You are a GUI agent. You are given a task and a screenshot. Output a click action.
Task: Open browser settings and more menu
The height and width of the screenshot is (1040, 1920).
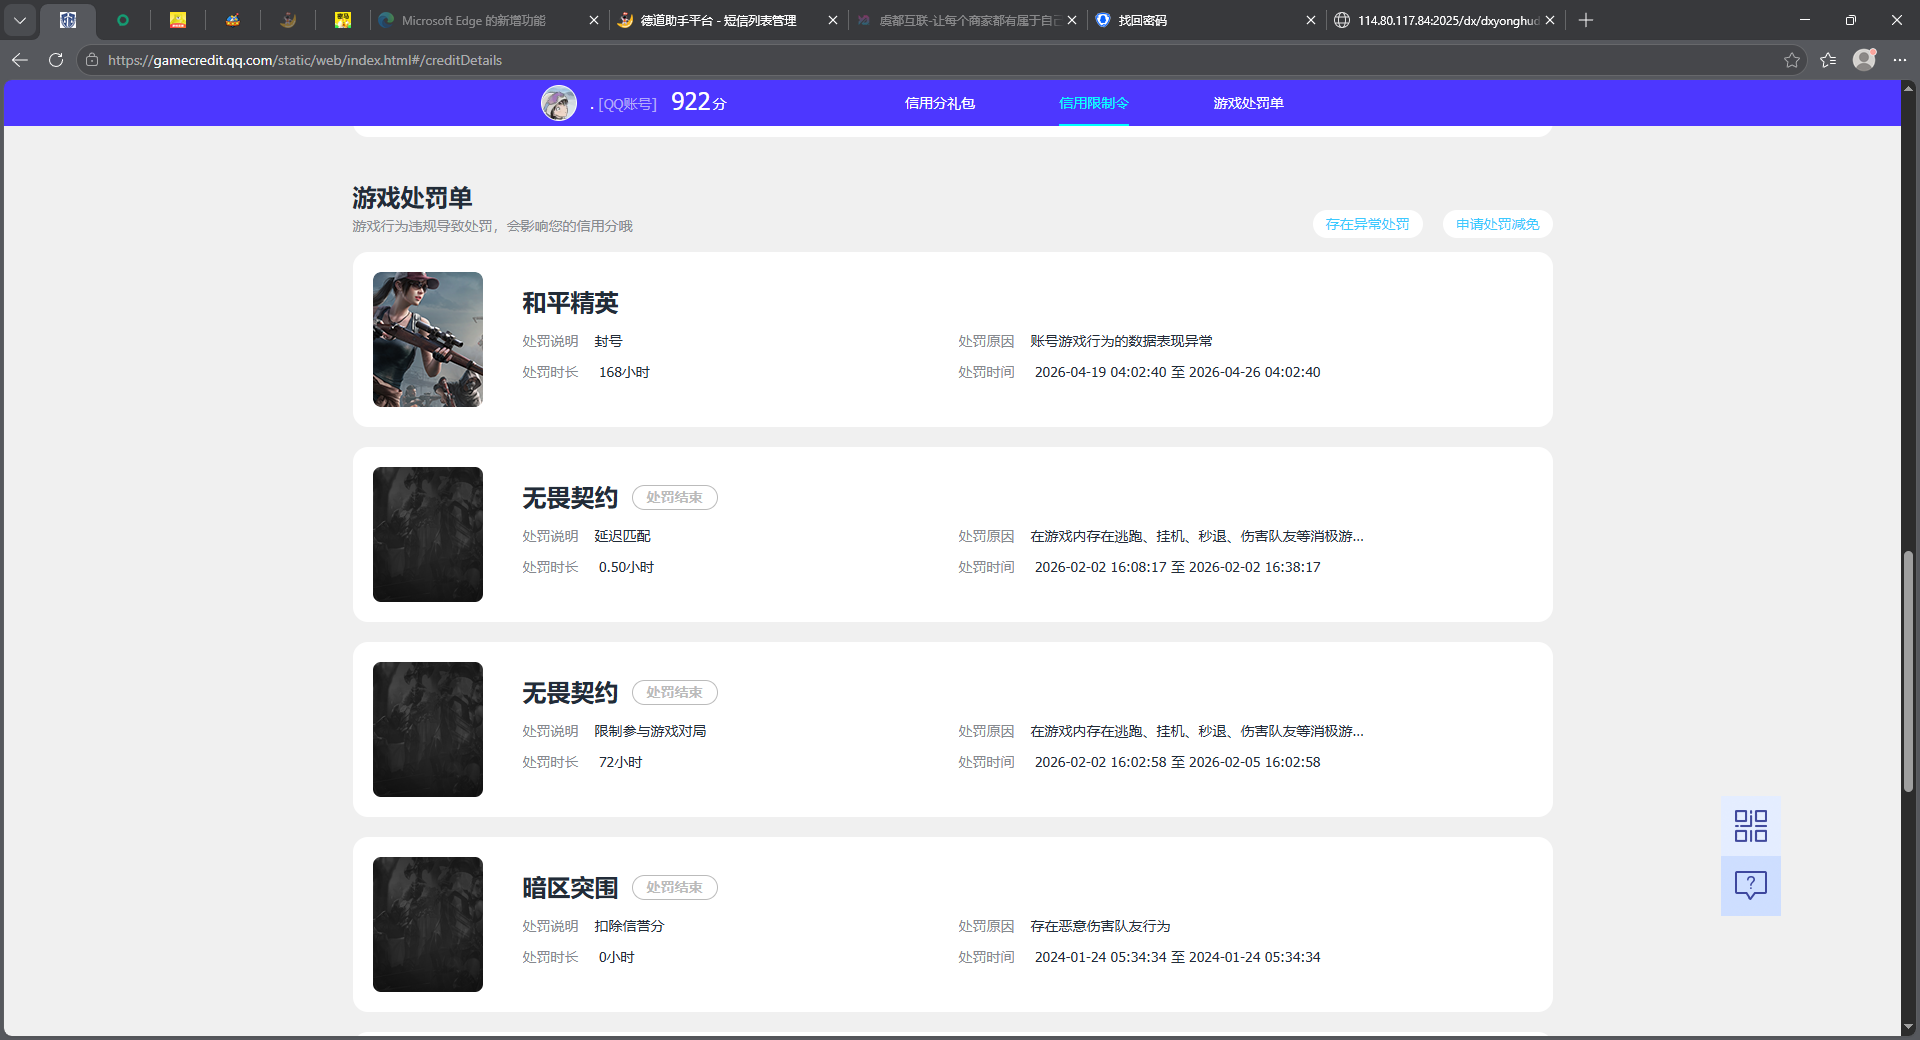[1900, 60]
